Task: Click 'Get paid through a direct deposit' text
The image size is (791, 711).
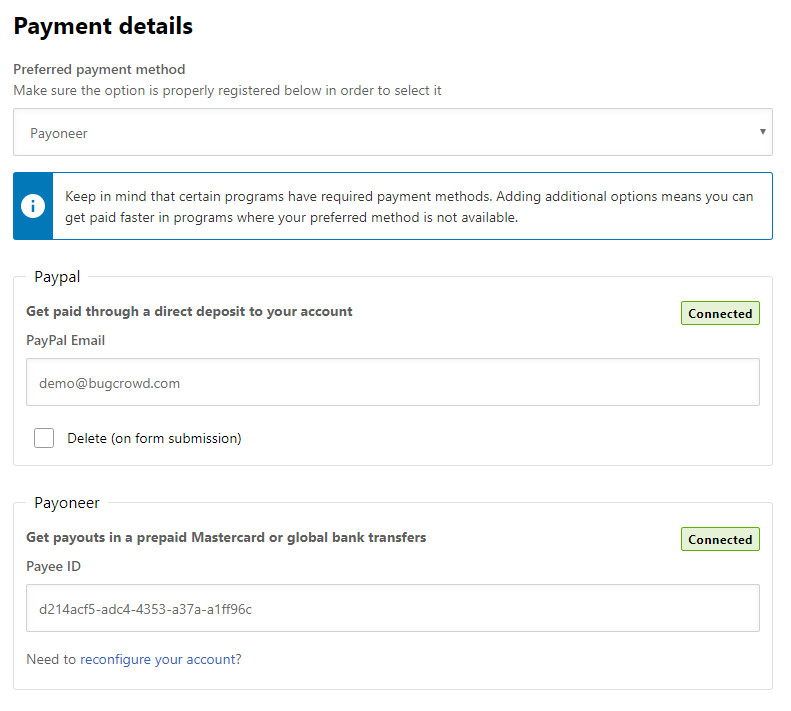Action: (x=189, y=311)
